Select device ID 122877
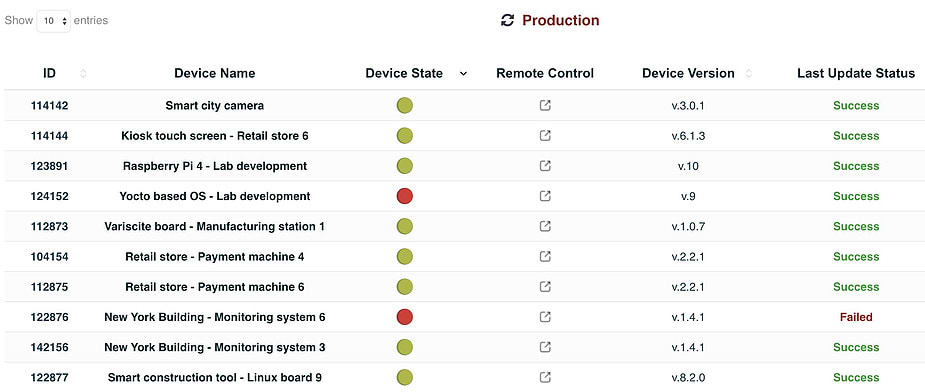The image size is (925, 392). pyautogui.click(x=50, y=377)
